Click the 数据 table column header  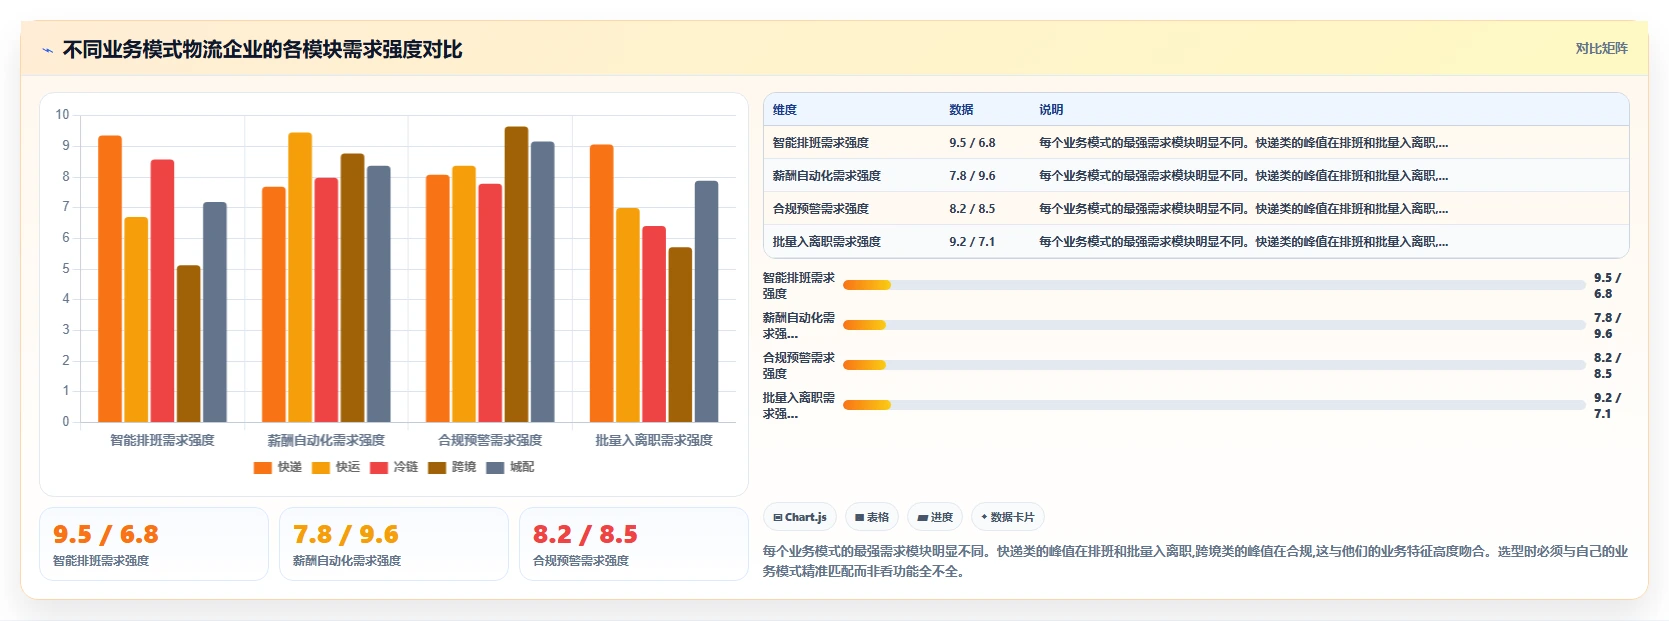[x=961, y=110]
